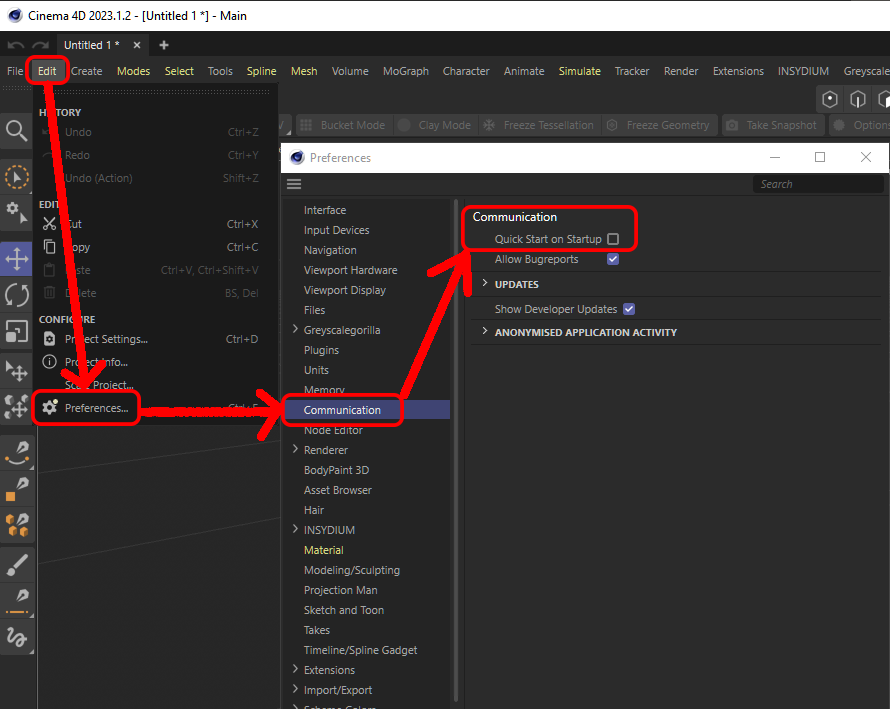
Task: Open the MoGraph menu
Action: pyautogui.click(x=406, y=71)
